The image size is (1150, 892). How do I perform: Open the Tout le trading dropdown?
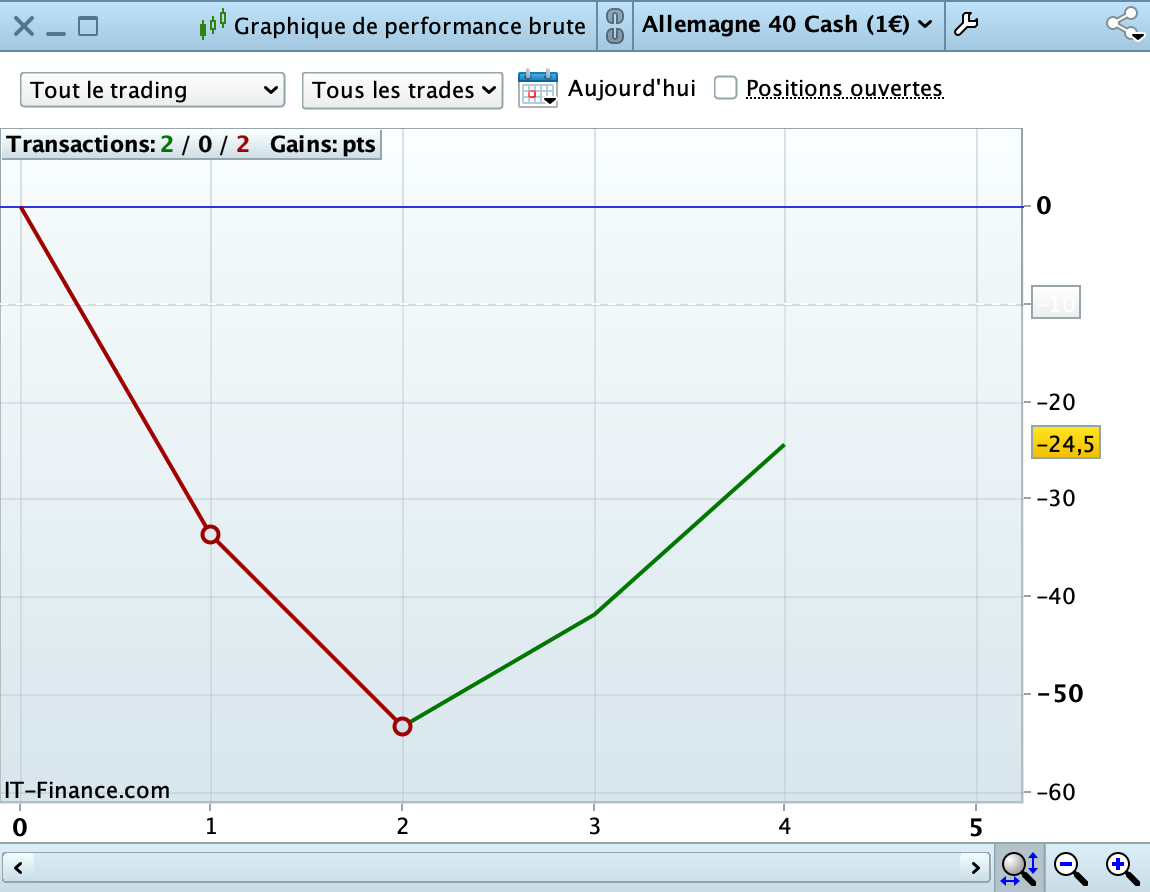[x=153, y=90]
